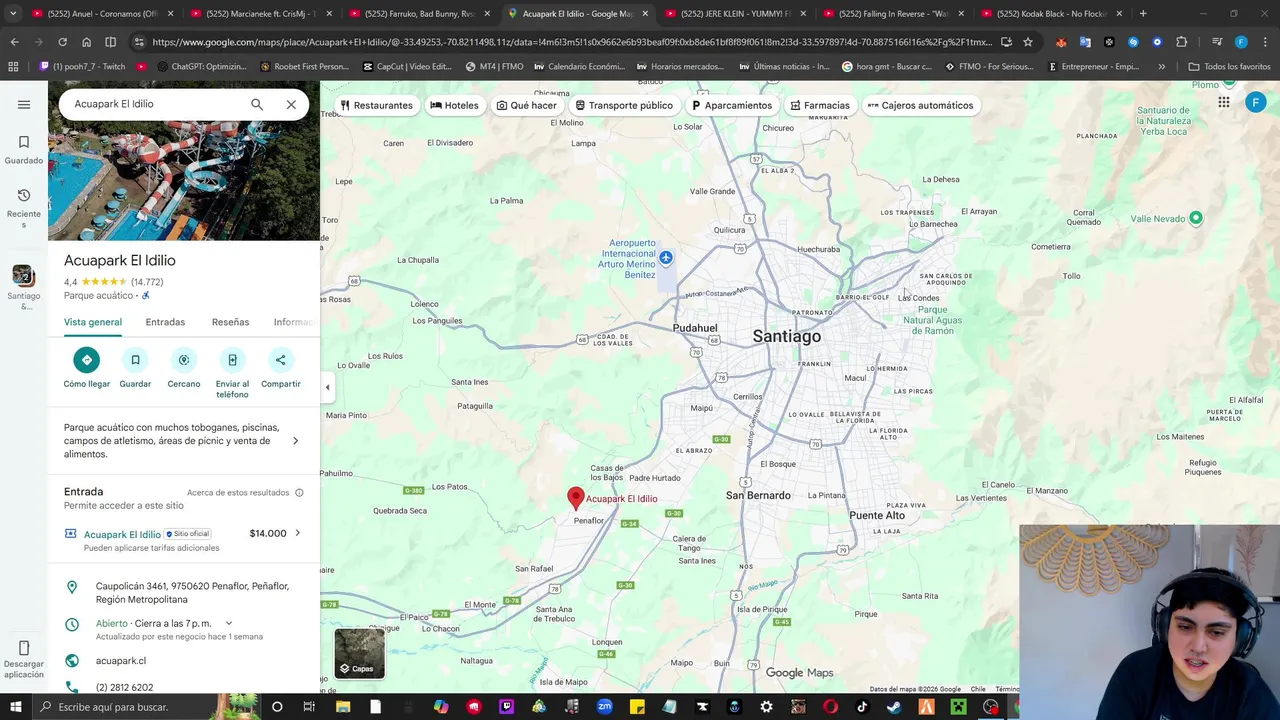The width and height of the screenshot is (1280, 720).
Task: Open the Recientes sidebar item
Action: [24, 208]
